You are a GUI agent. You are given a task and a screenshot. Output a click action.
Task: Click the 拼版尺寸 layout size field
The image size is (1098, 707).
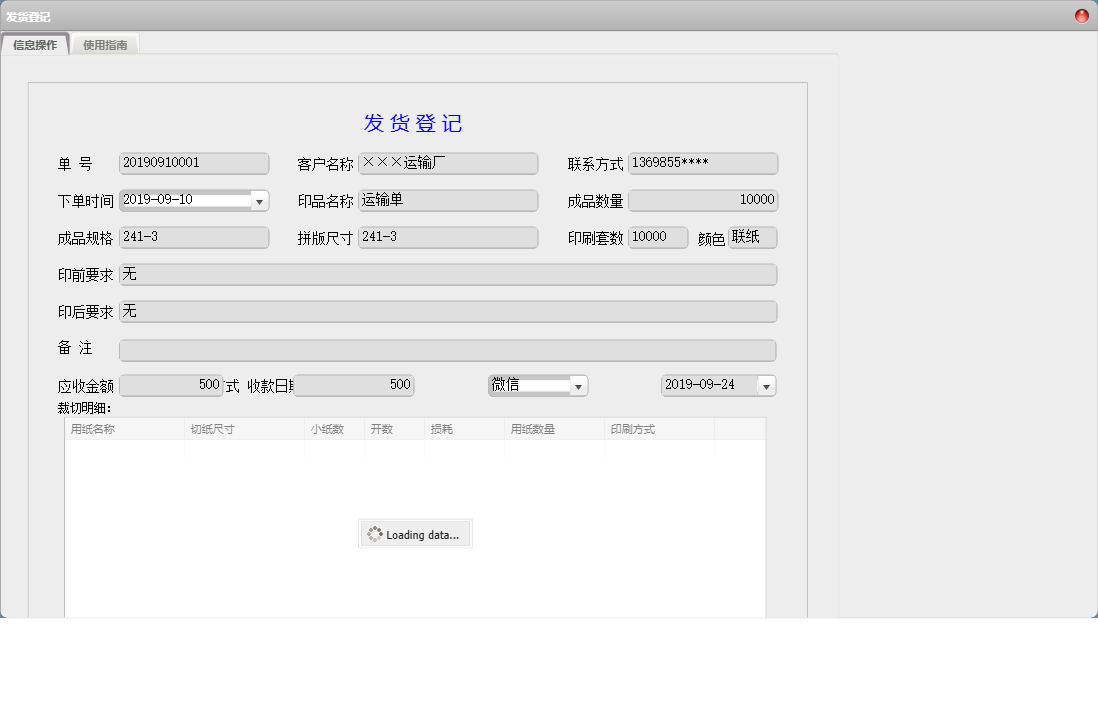[x=447, y=237]
